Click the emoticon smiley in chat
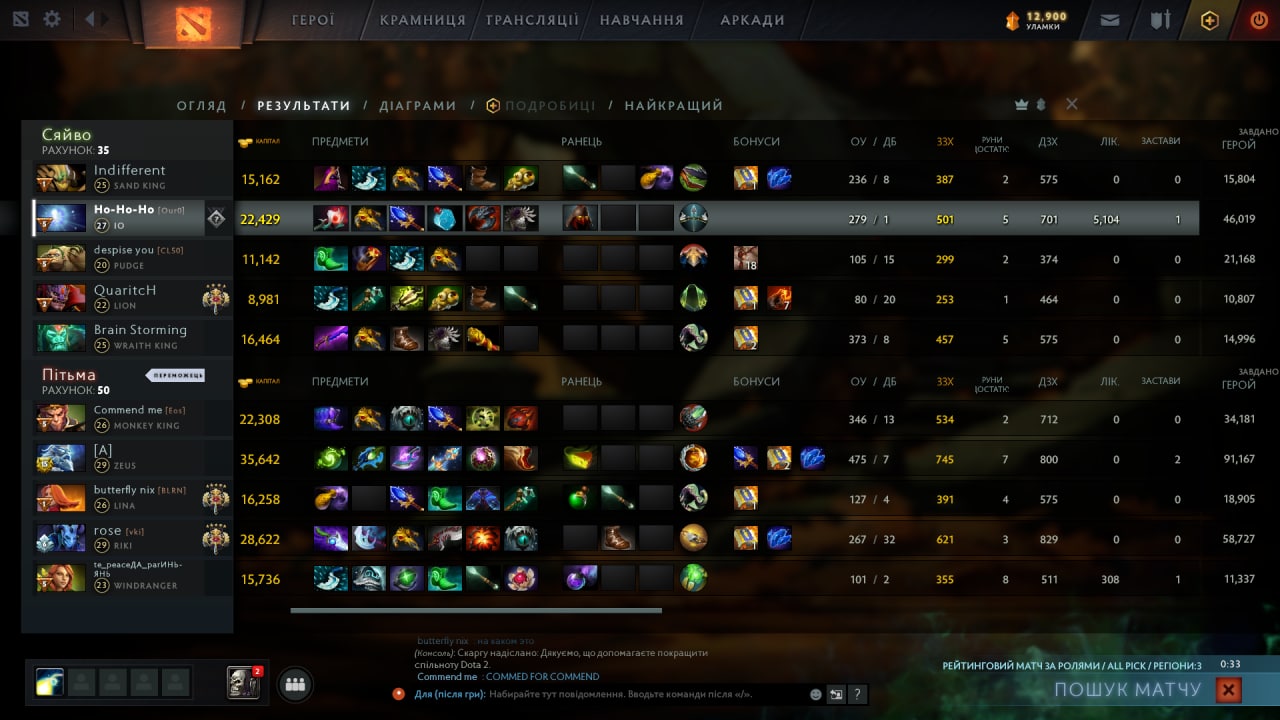1280x720 pixels. [816, 694]
